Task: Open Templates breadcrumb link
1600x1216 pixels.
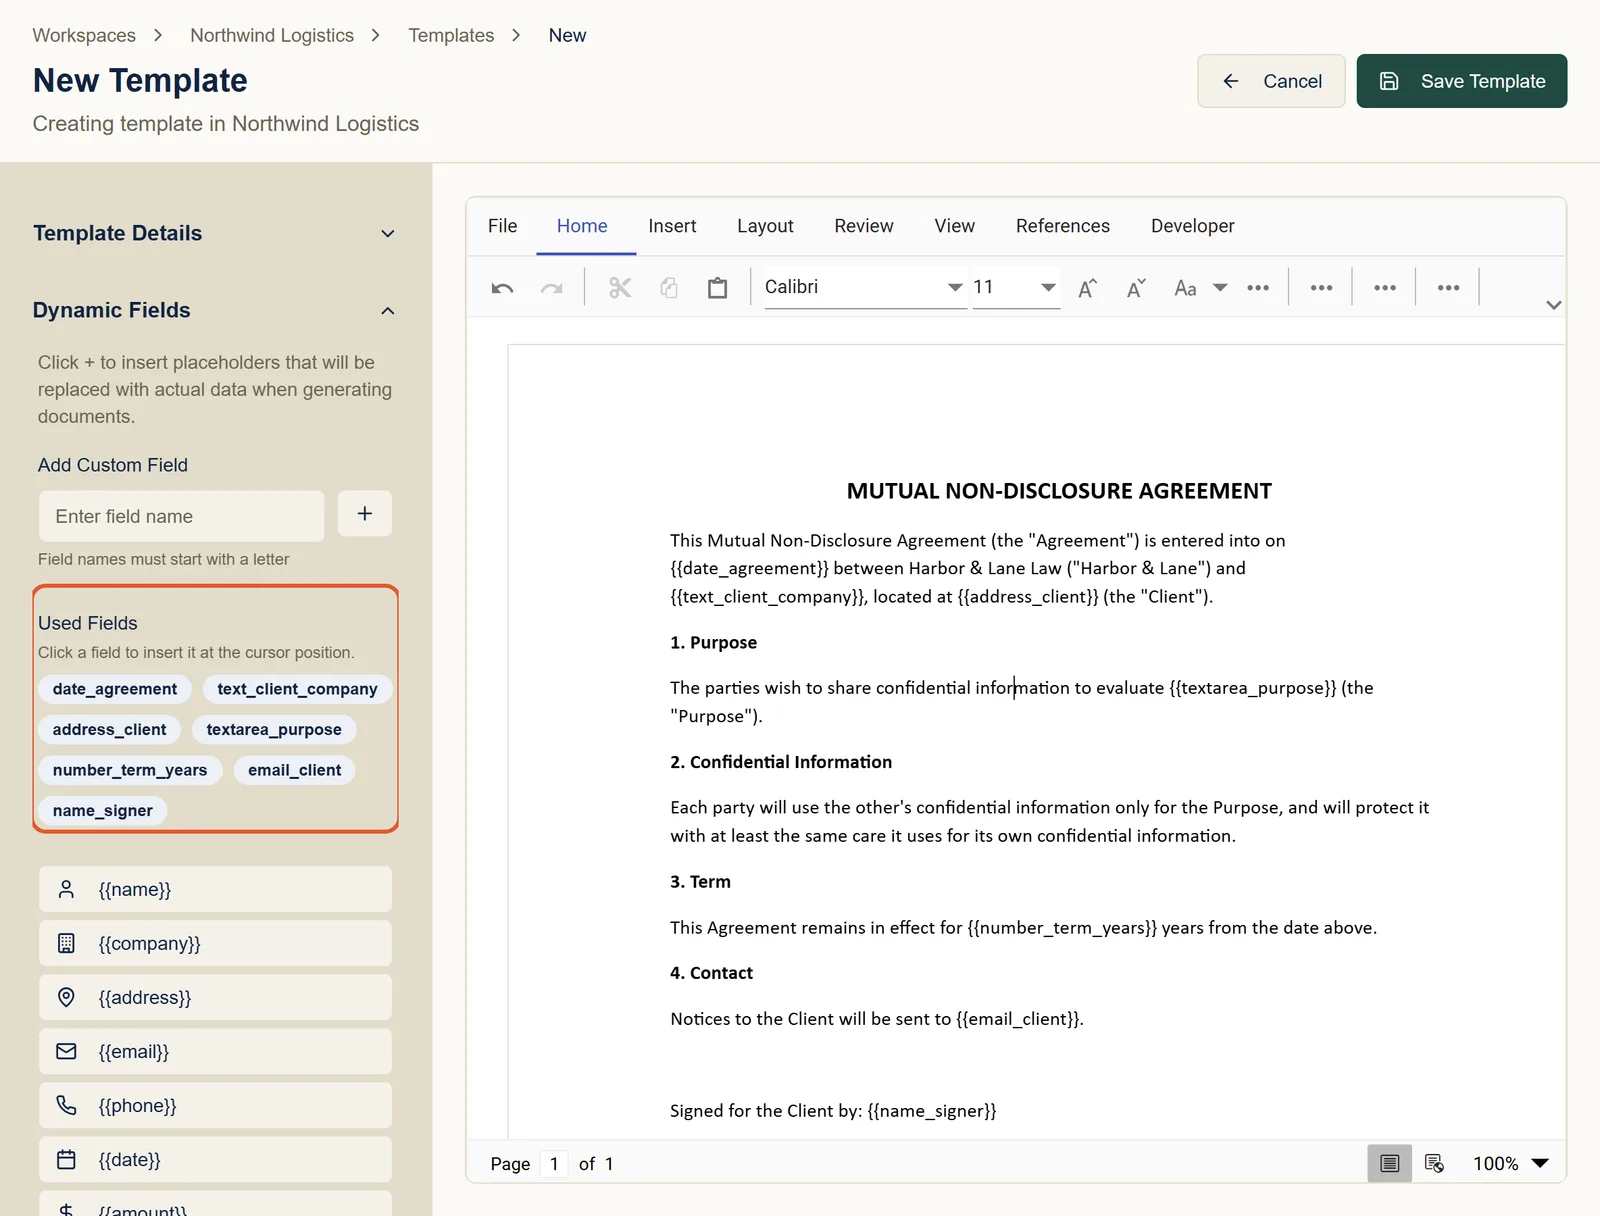Action: pyautogui.click(x=451, y=35)
